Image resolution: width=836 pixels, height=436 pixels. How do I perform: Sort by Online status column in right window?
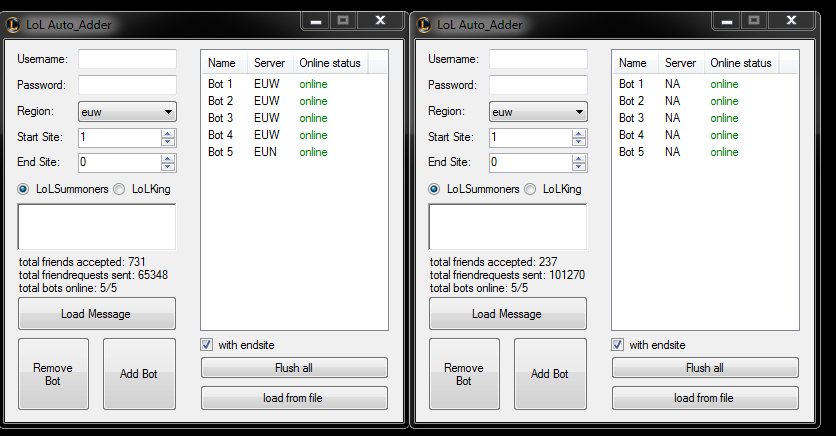pos(742,63)
